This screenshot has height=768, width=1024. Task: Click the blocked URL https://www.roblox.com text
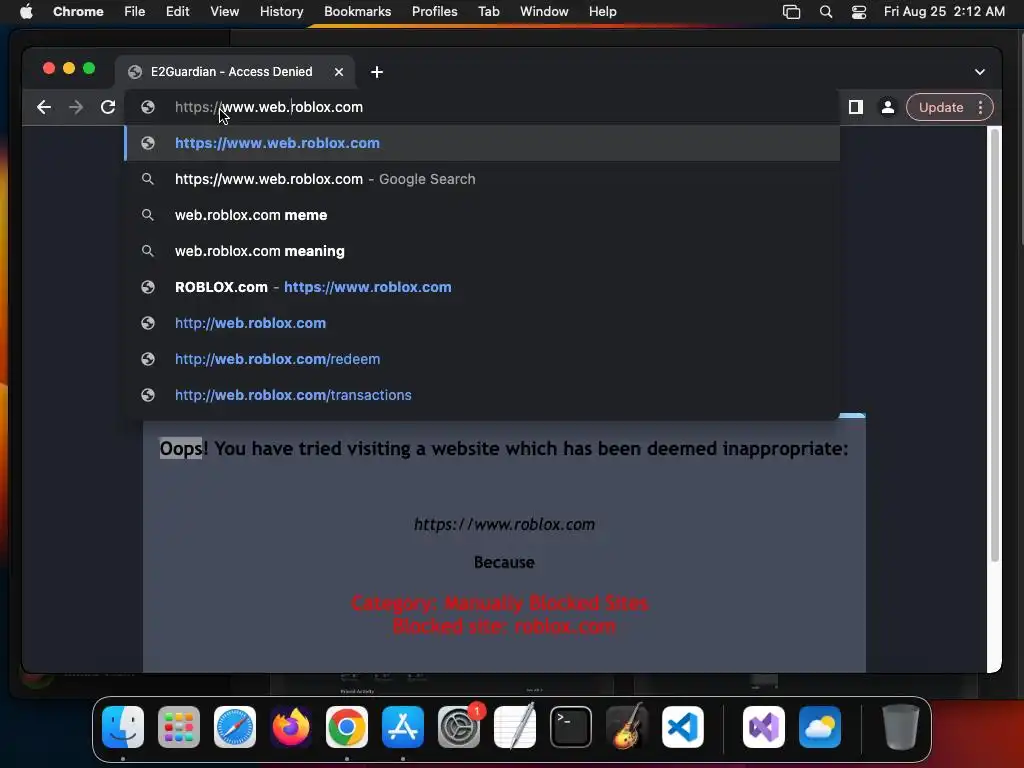pyautogui.click(x=504, y=524)
